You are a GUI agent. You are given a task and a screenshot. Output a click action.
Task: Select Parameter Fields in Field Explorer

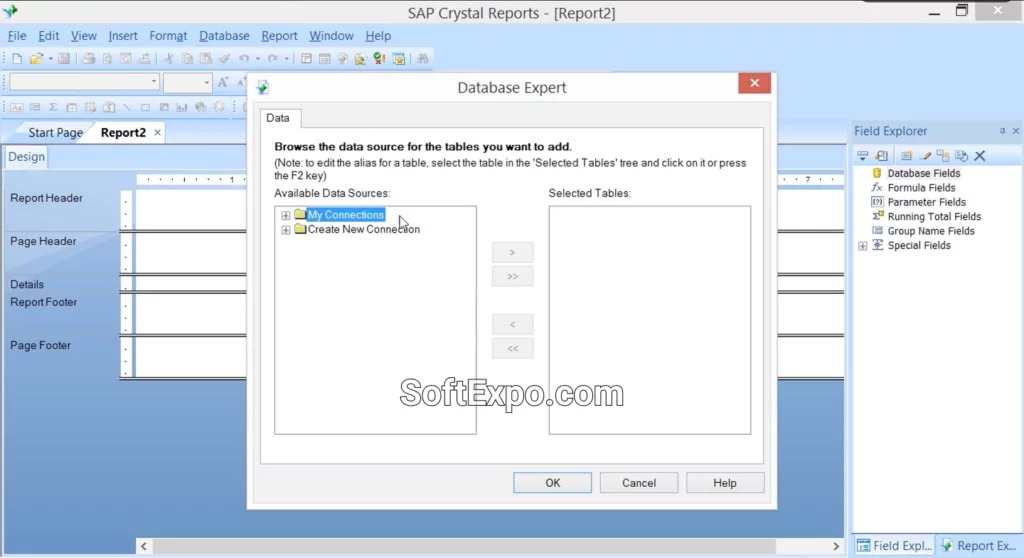point(926,203)
